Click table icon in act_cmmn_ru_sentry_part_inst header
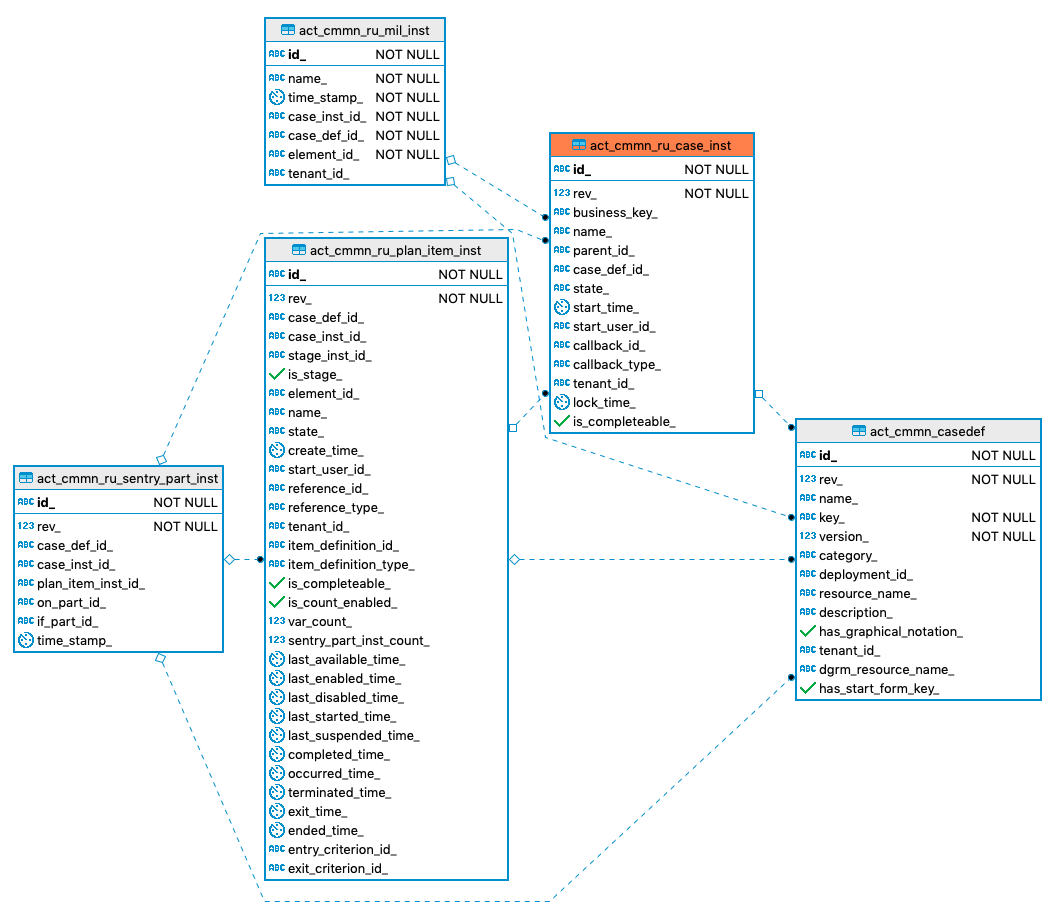Screen dimensions: 1064x915 [26, 478]
